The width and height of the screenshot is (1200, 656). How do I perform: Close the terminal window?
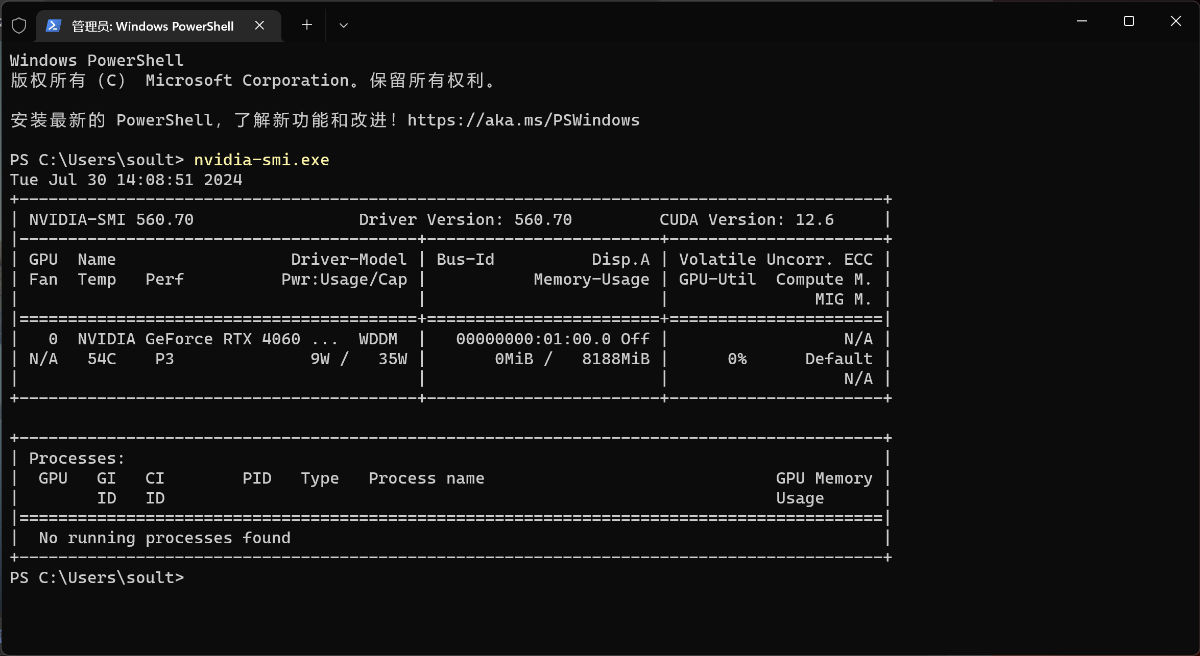click(1175, 21)
